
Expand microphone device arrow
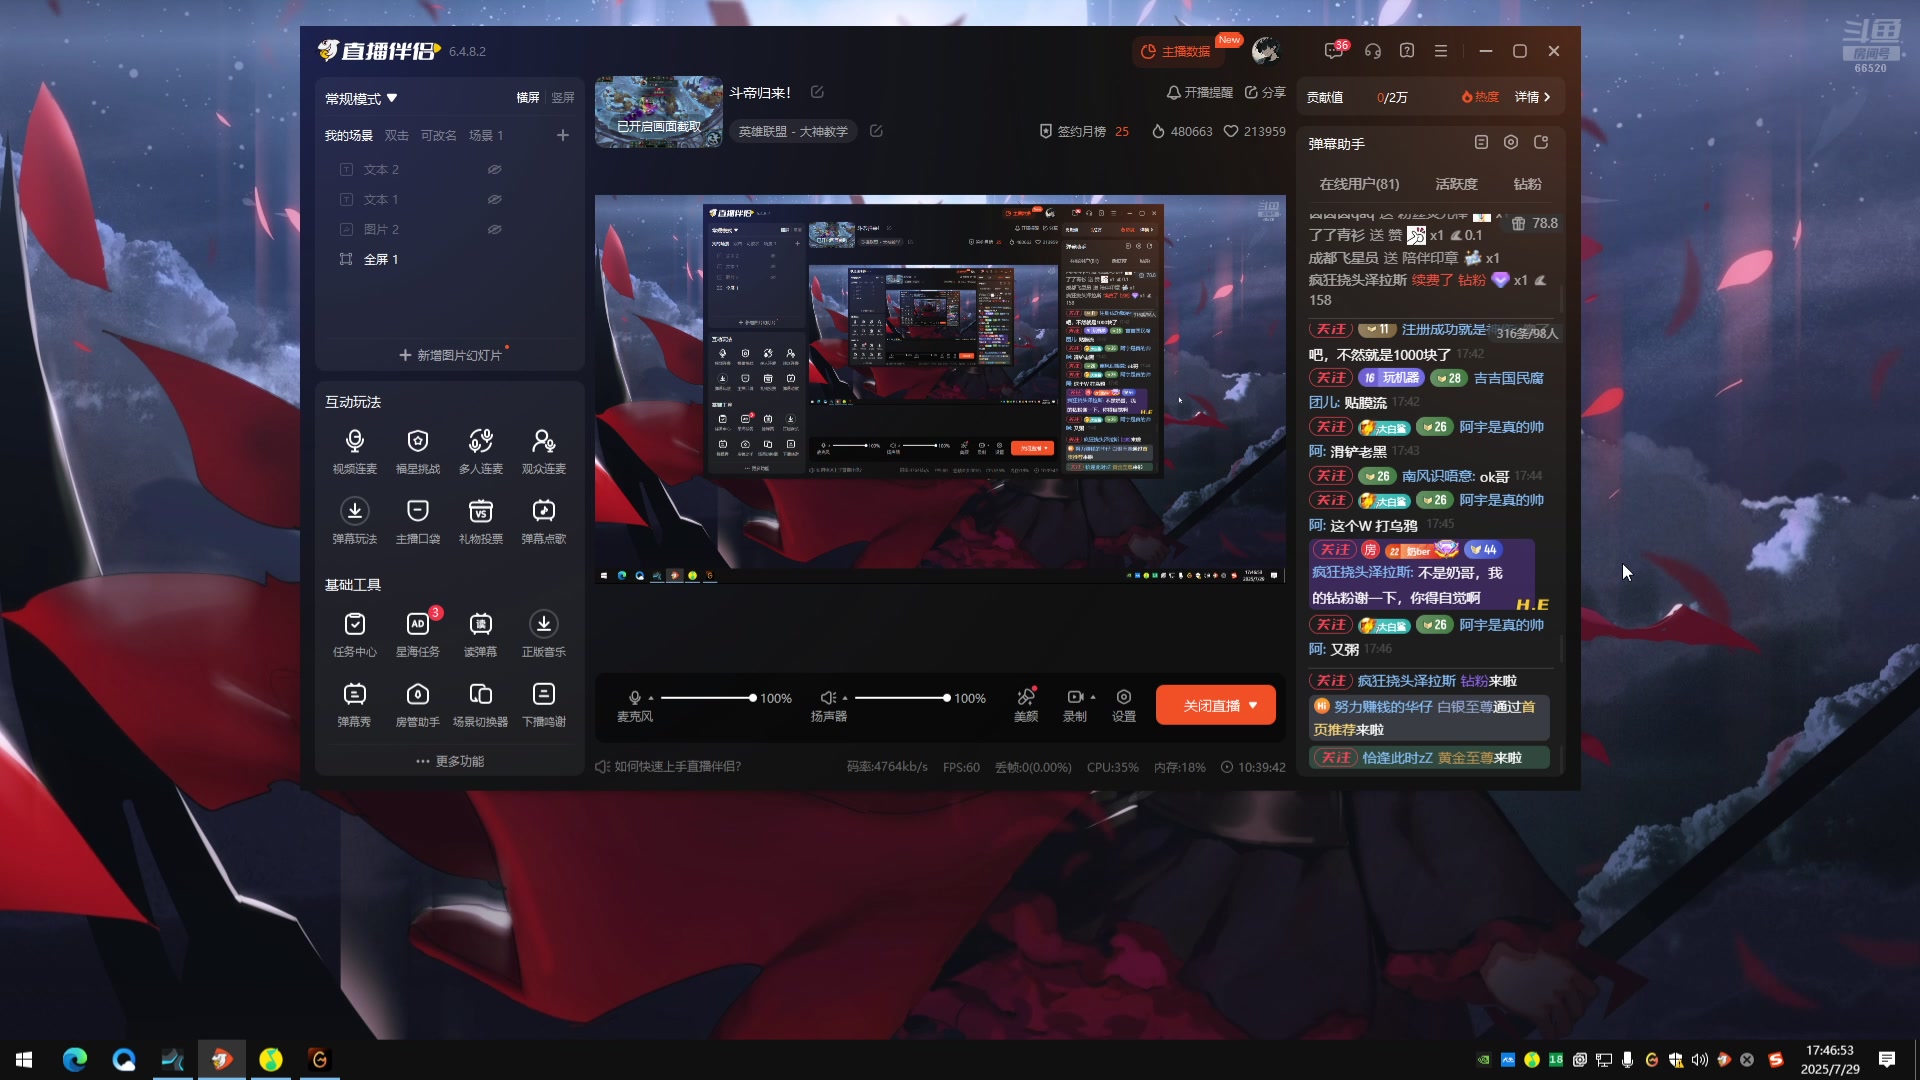[x=651, y=698]
